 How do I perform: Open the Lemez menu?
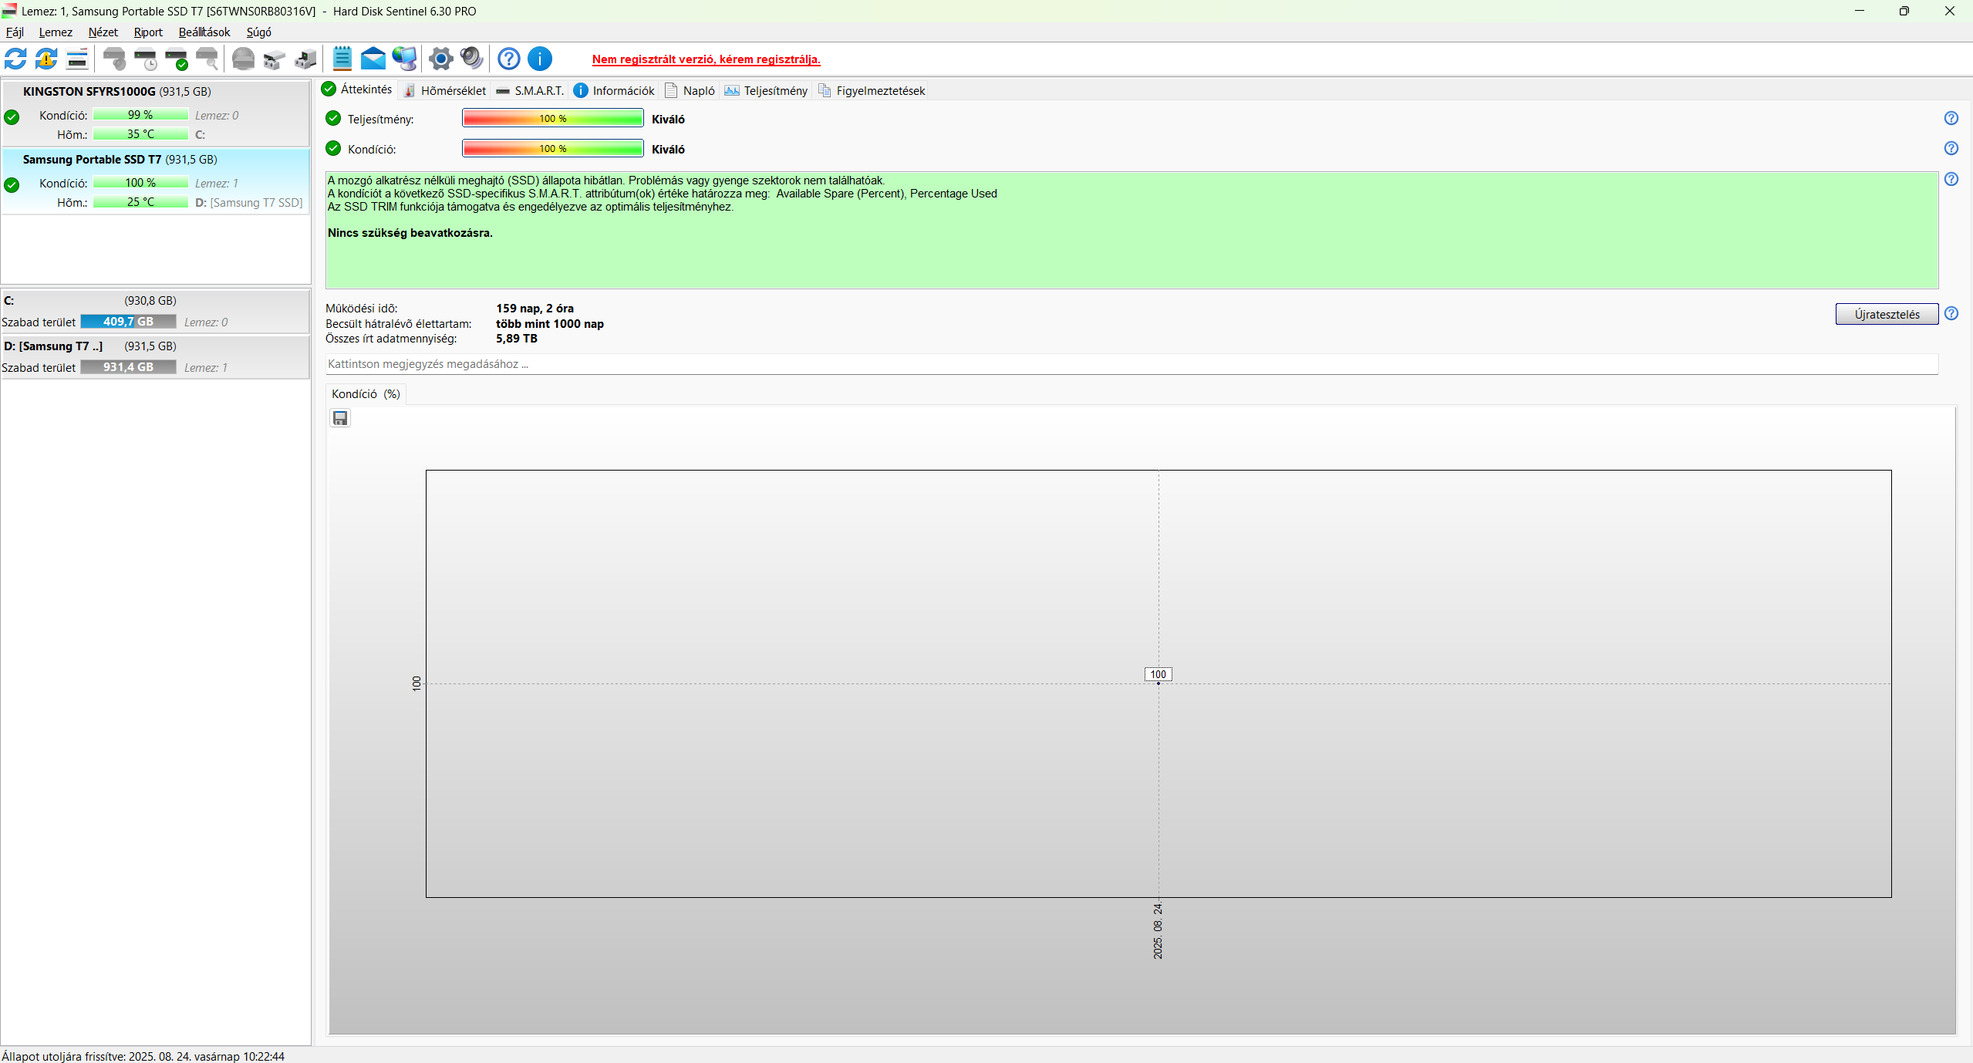coord(55,32)
